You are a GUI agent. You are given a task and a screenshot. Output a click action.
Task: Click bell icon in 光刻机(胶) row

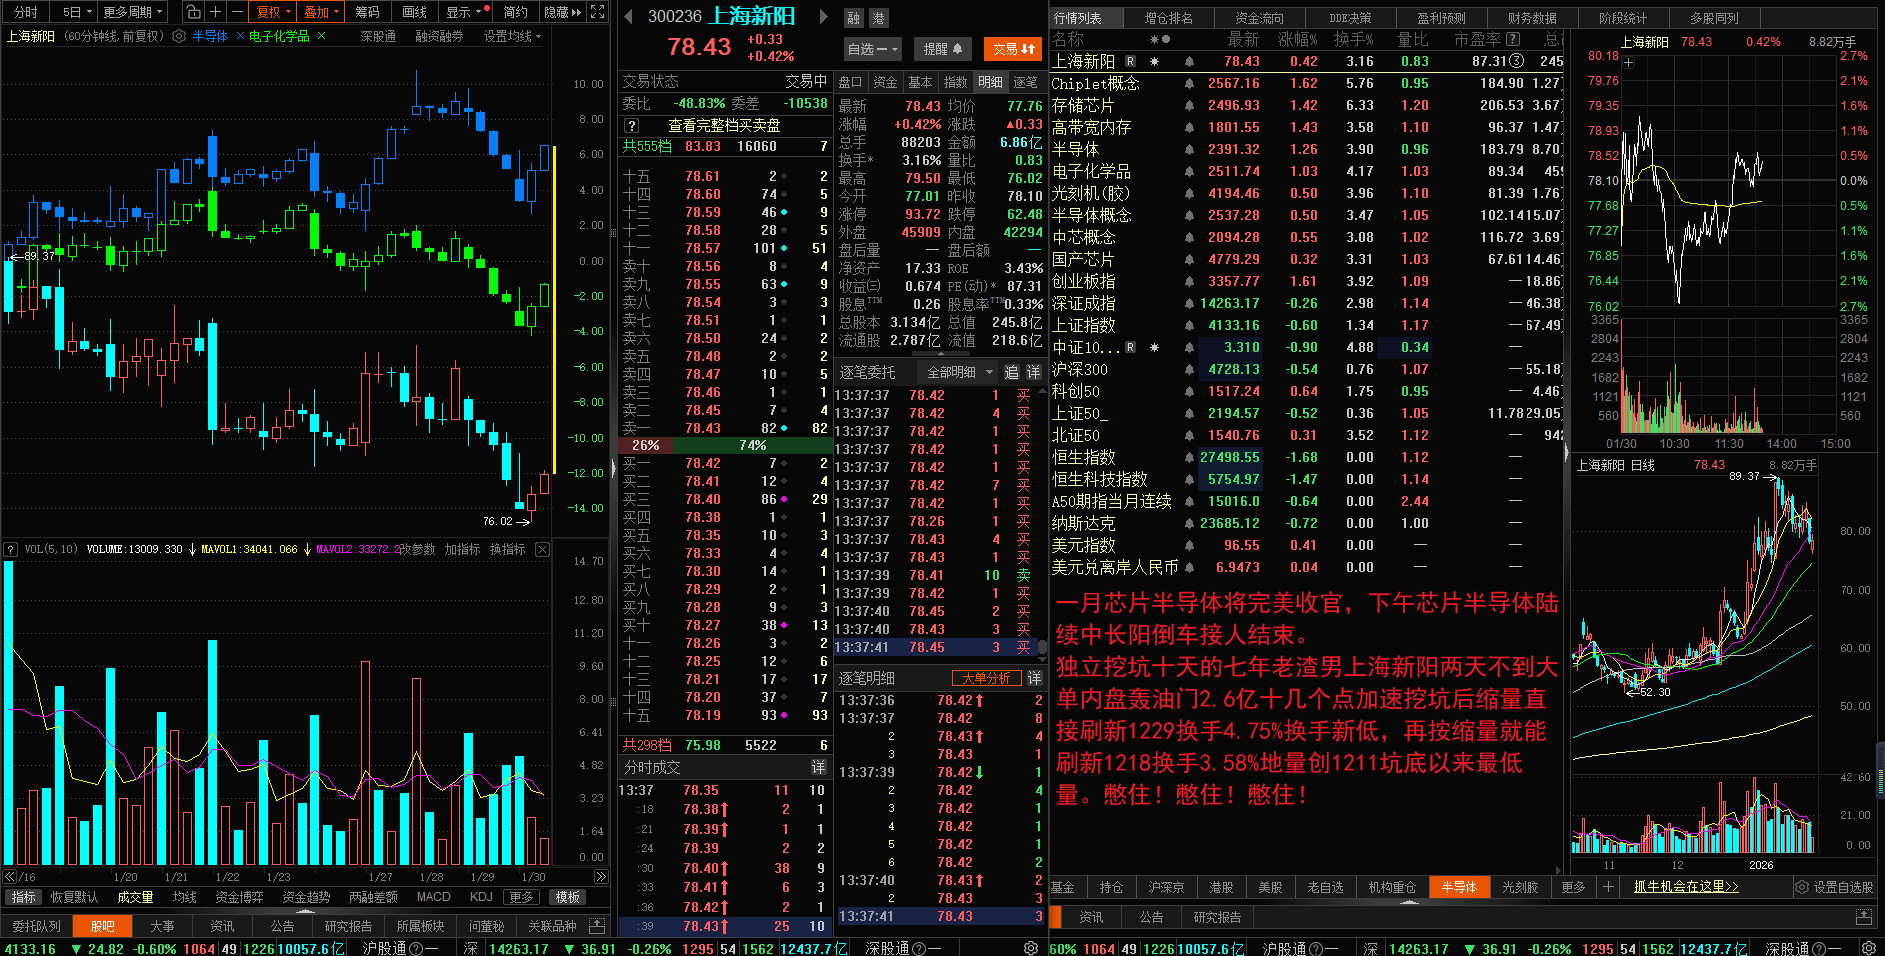pos(1189,193)
